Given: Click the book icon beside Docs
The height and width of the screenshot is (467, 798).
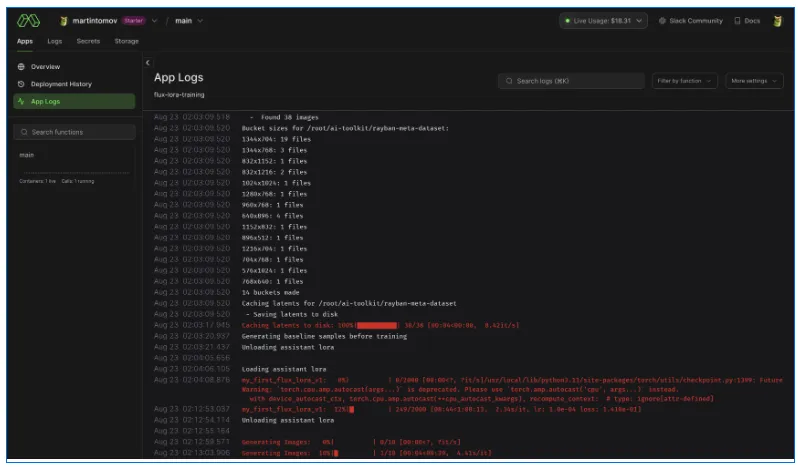Looking at the screenshot, I should pyautogui.click(x=737, y=21).
